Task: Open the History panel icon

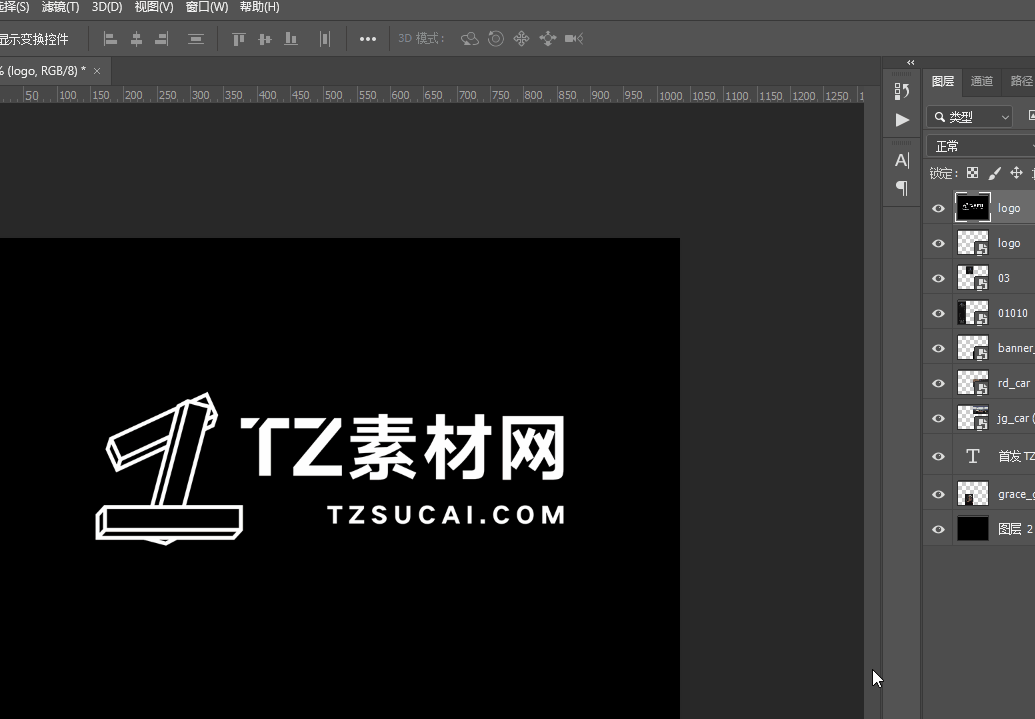Action: click(902, 91)
